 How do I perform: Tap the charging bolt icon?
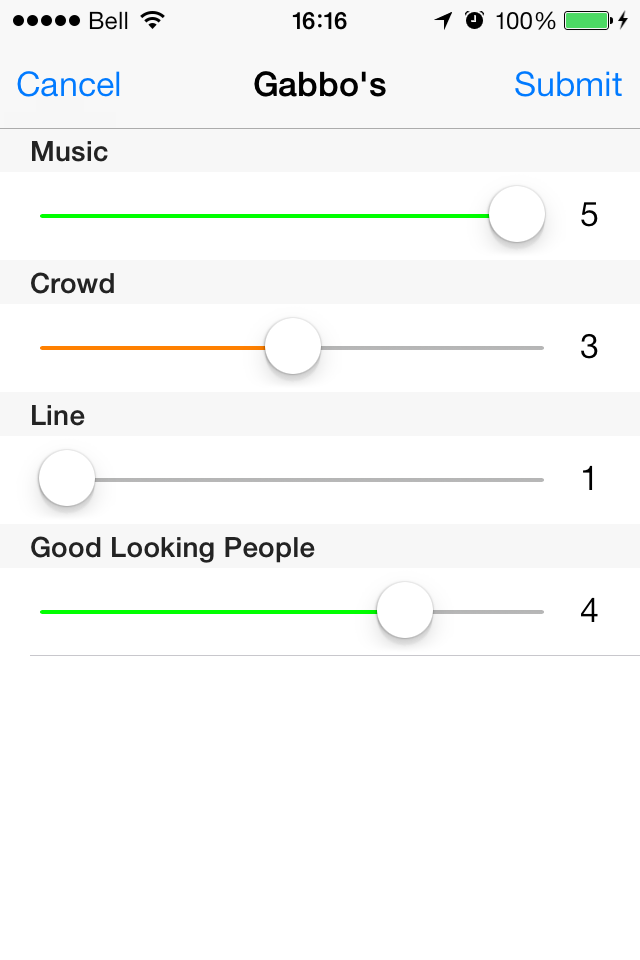623,21
